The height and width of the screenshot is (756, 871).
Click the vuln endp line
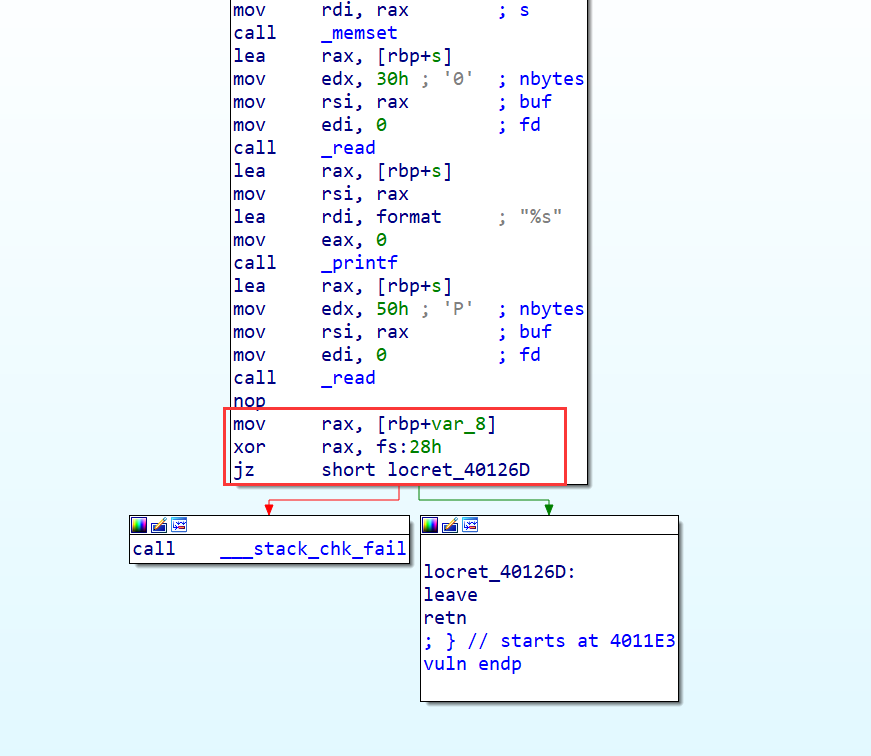pos(472,664)
